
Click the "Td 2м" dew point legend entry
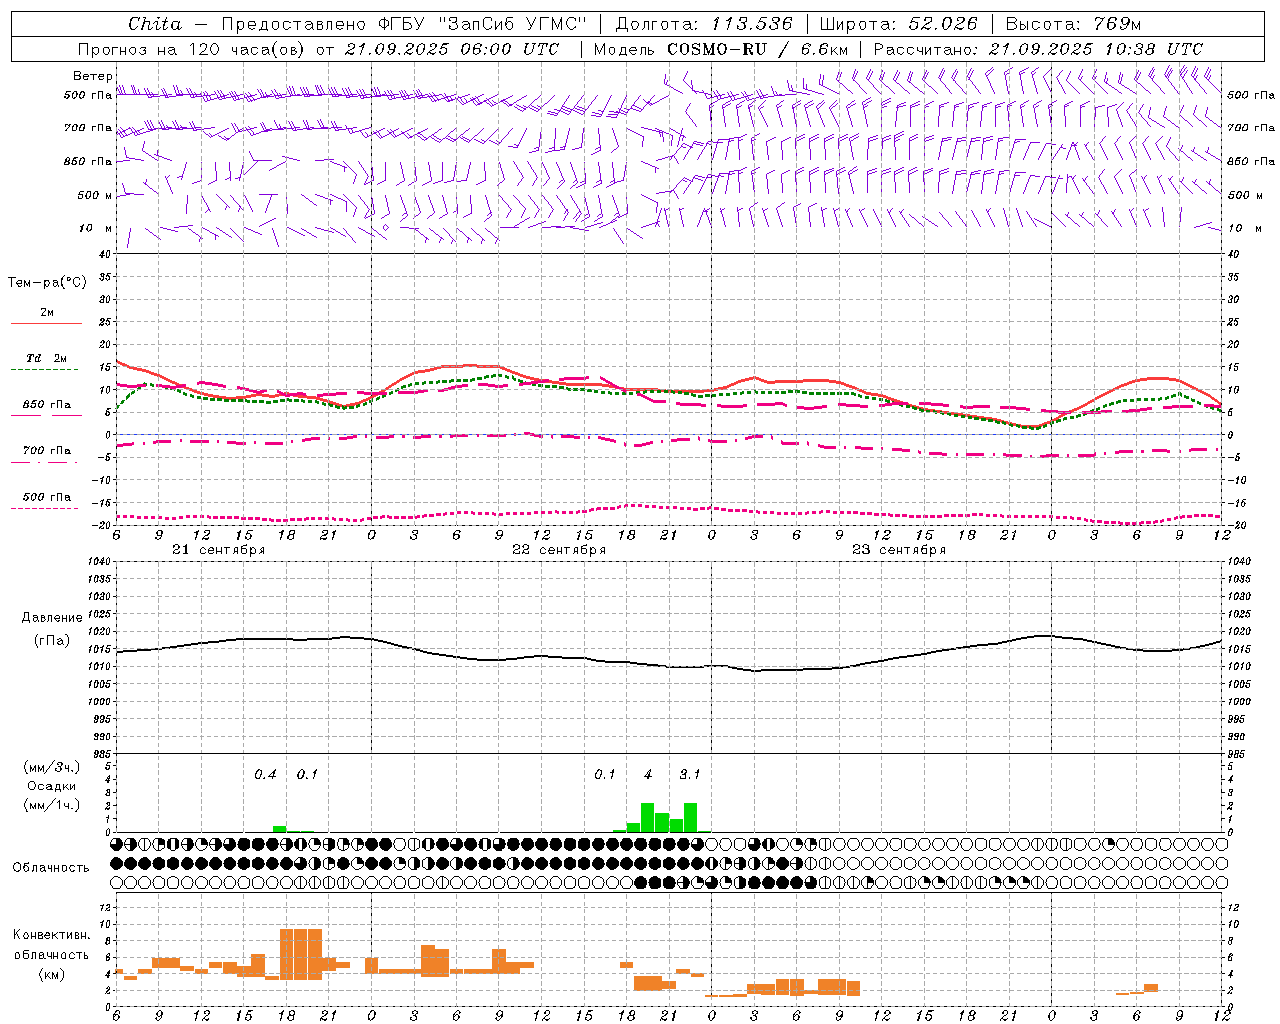(x=46, y=358)
